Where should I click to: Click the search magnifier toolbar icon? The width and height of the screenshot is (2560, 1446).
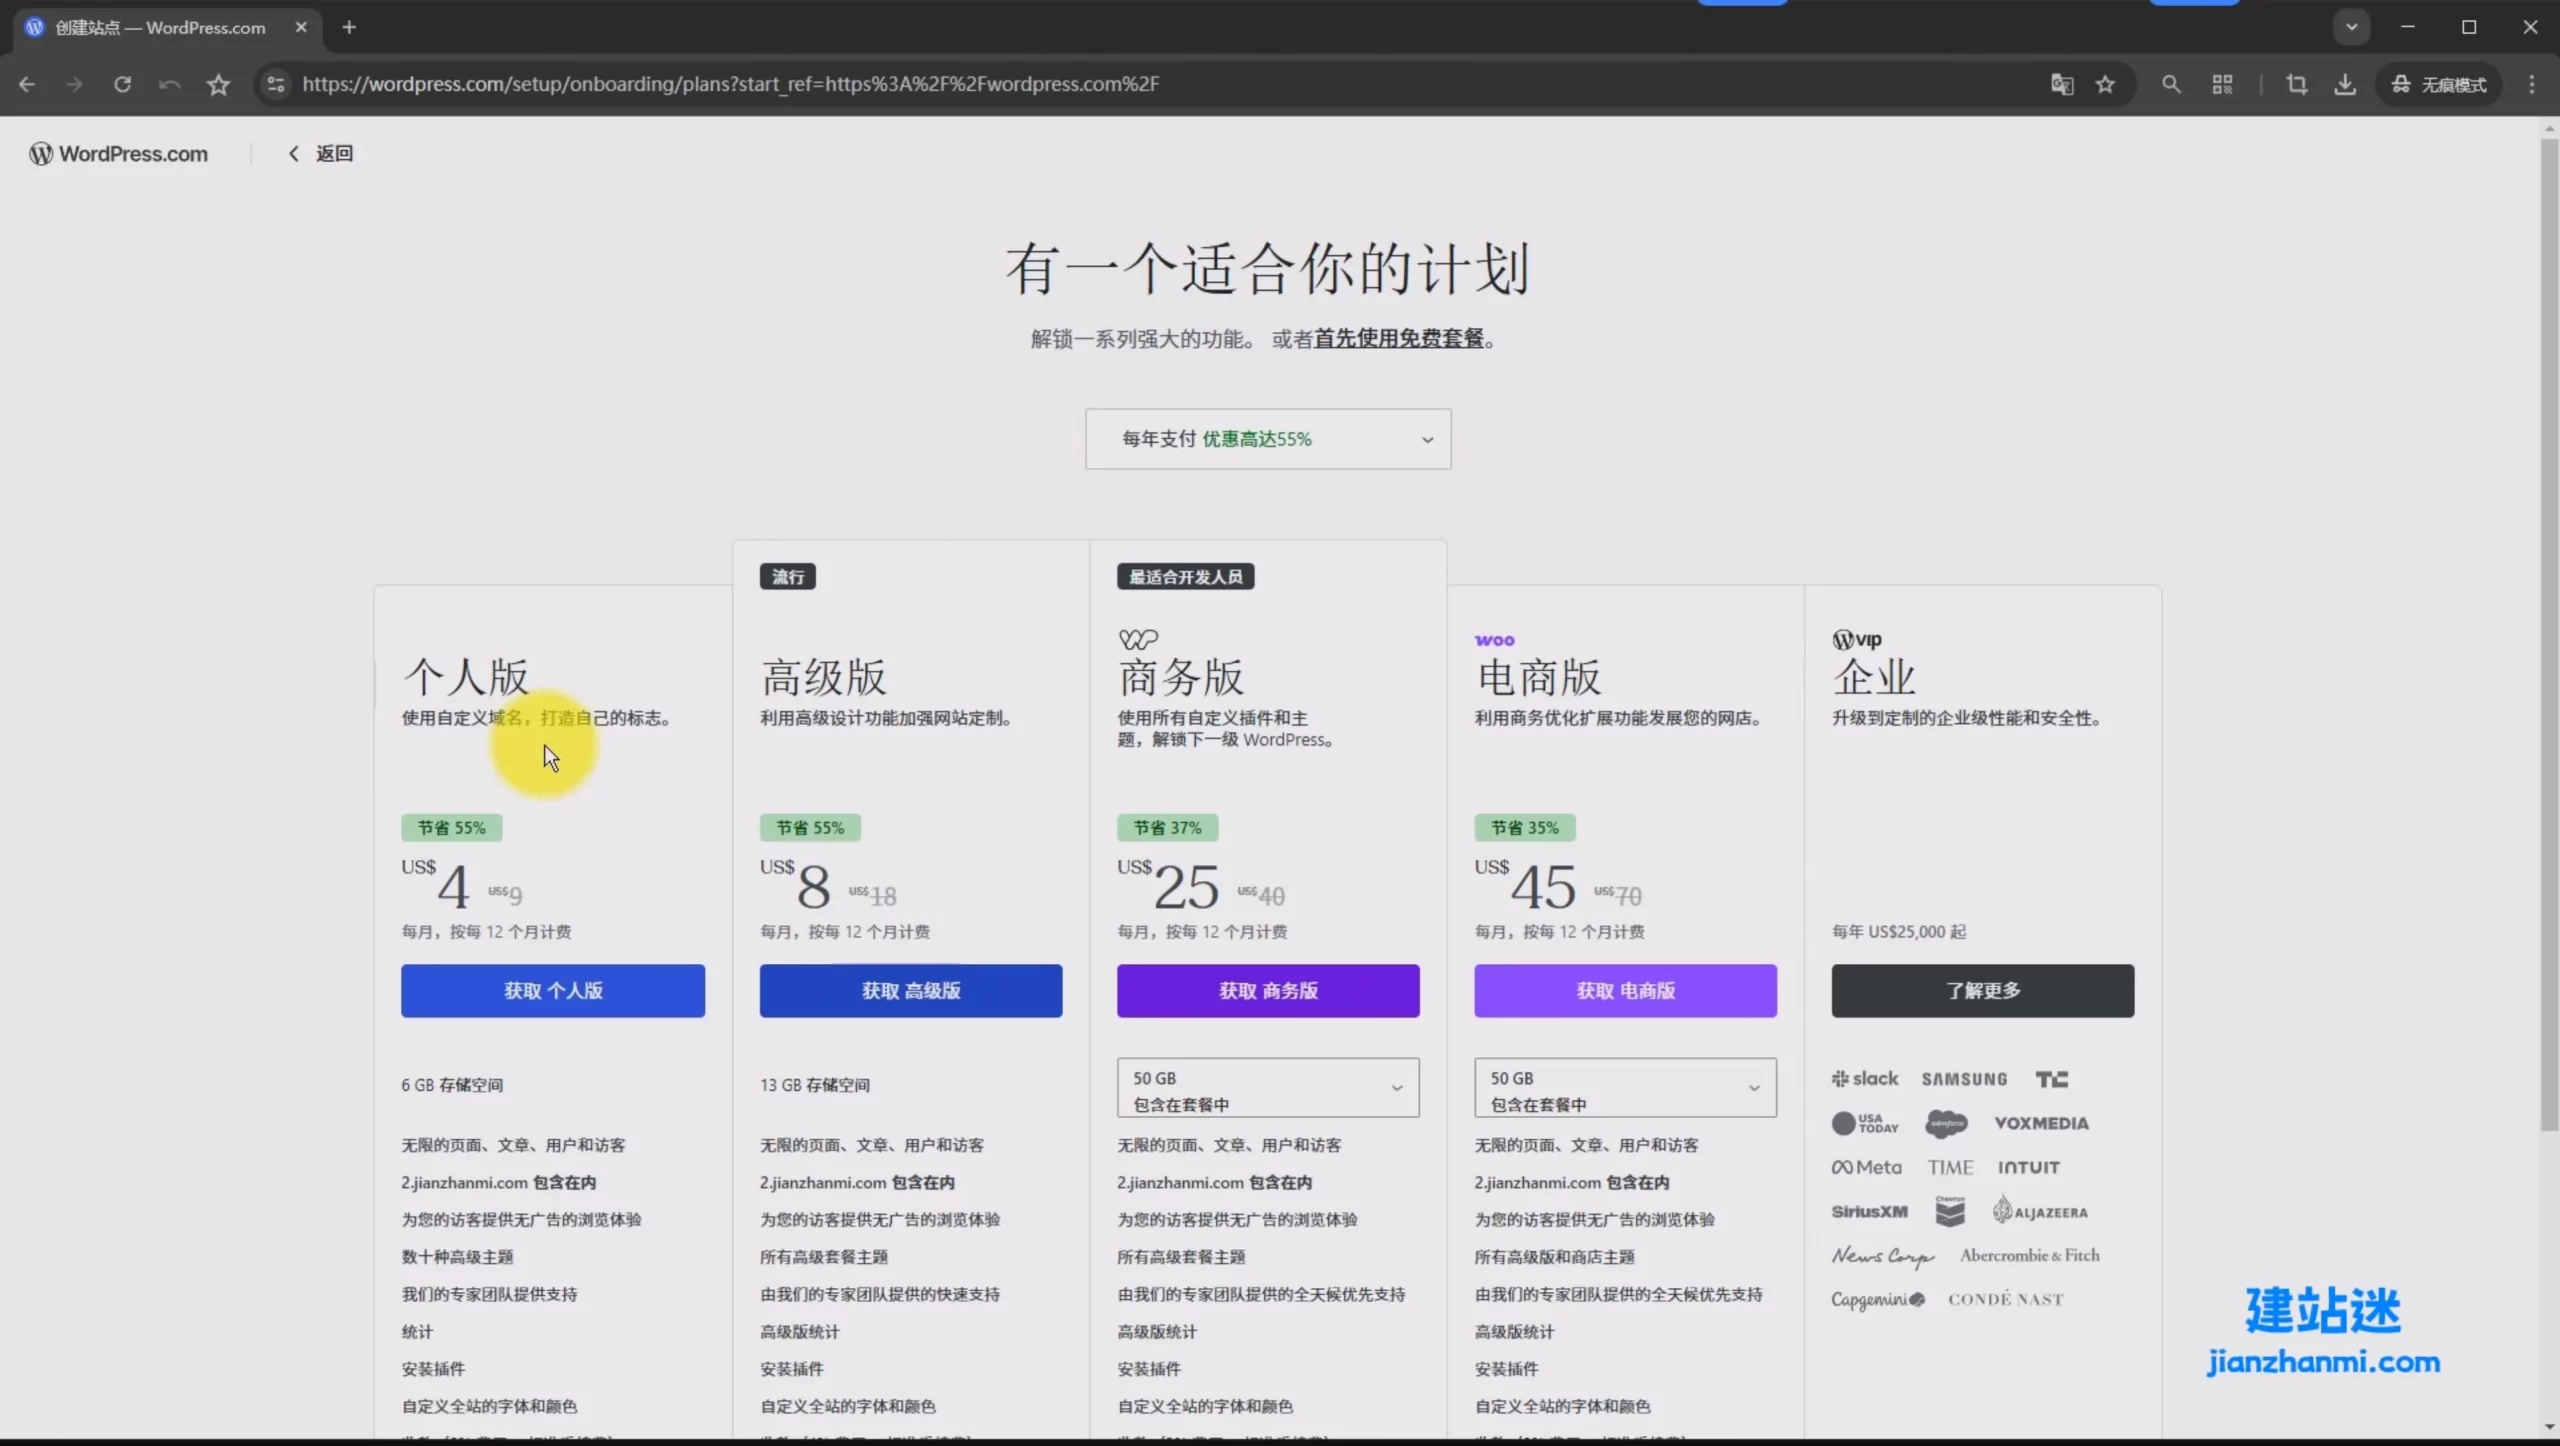2170,84
